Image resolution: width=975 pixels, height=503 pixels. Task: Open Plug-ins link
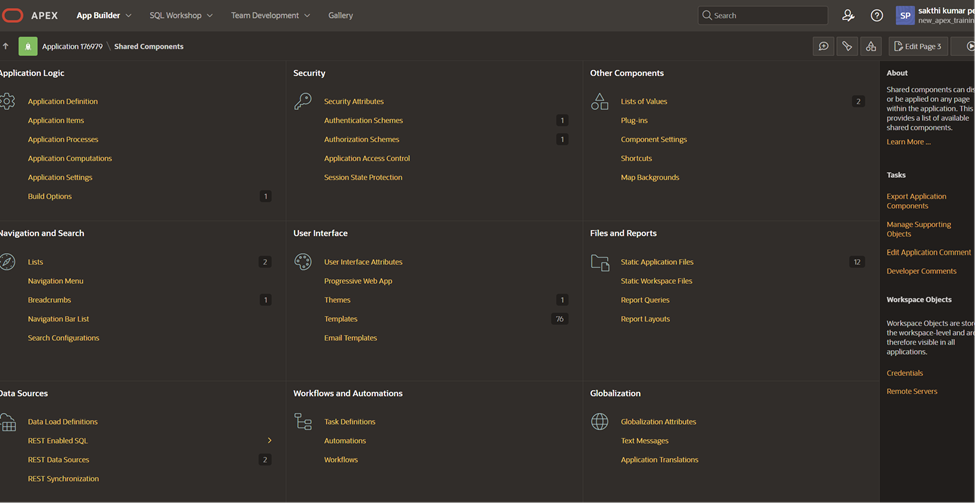pyautogui.click(x=634, y=121)
